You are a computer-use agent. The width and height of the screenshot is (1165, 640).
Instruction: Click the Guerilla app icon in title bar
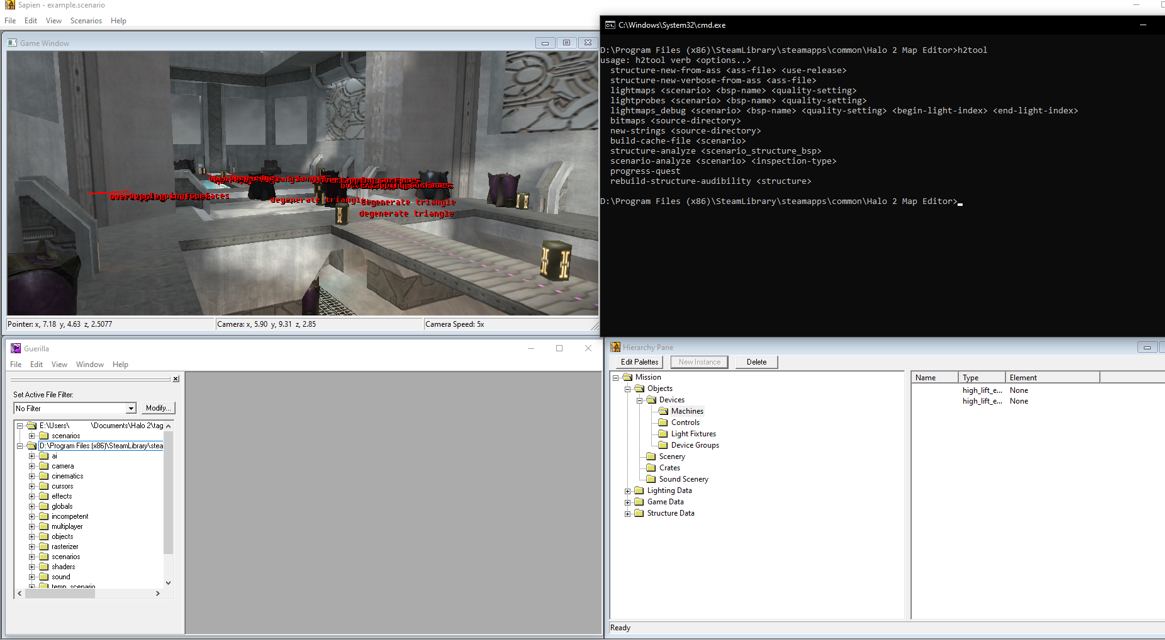pyautogui.click(x=16, y=348)
